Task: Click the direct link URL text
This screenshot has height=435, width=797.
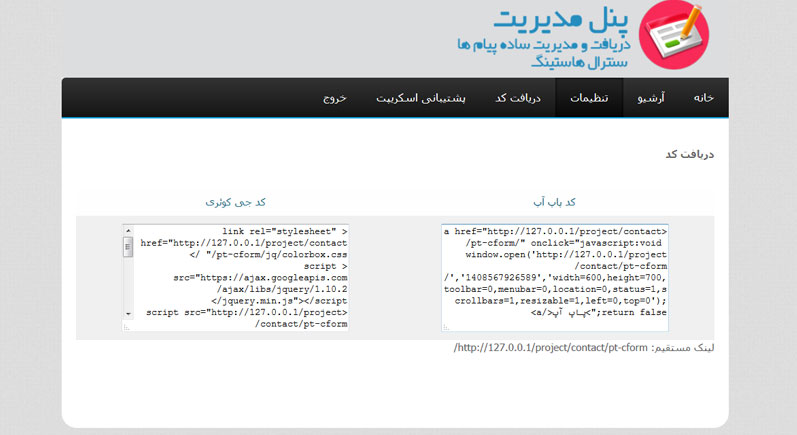Action: click(550, 348)
